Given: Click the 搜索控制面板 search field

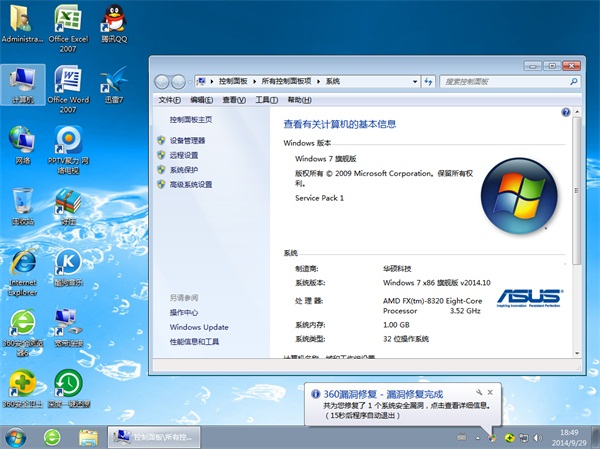Looking at the screenshot, I should pyautogui.click(x=500, y=81).
